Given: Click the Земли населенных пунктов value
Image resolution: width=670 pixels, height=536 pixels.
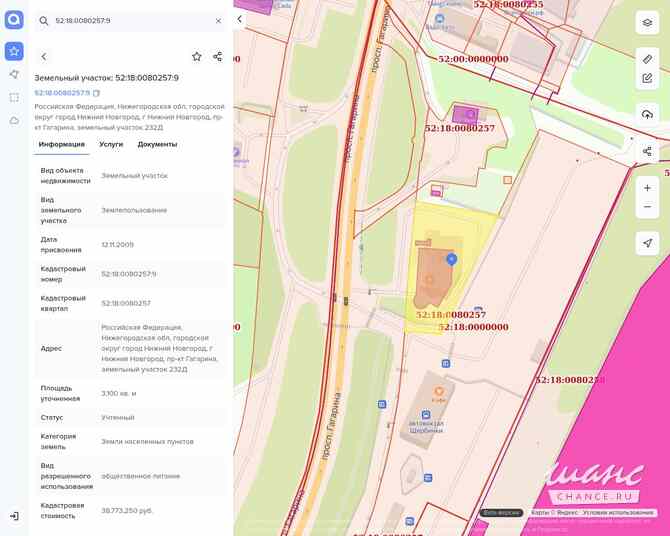Looking at the screenshot, I should pyautogui.click(x=147, y=441).
